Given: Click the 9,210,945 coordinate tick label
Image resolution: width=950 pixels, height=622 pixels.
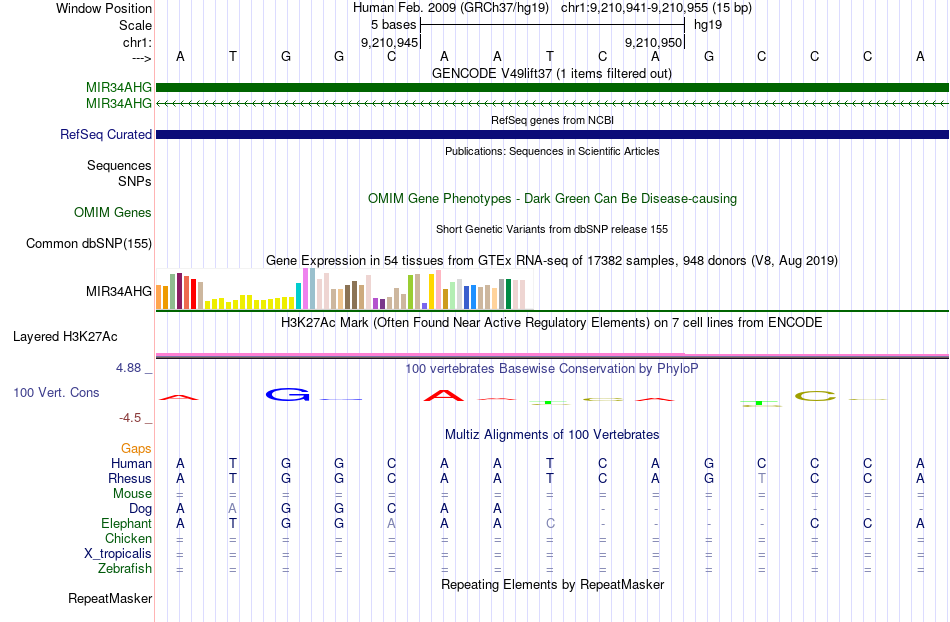Looking at the screenshot, I should [x=390, y=42].
